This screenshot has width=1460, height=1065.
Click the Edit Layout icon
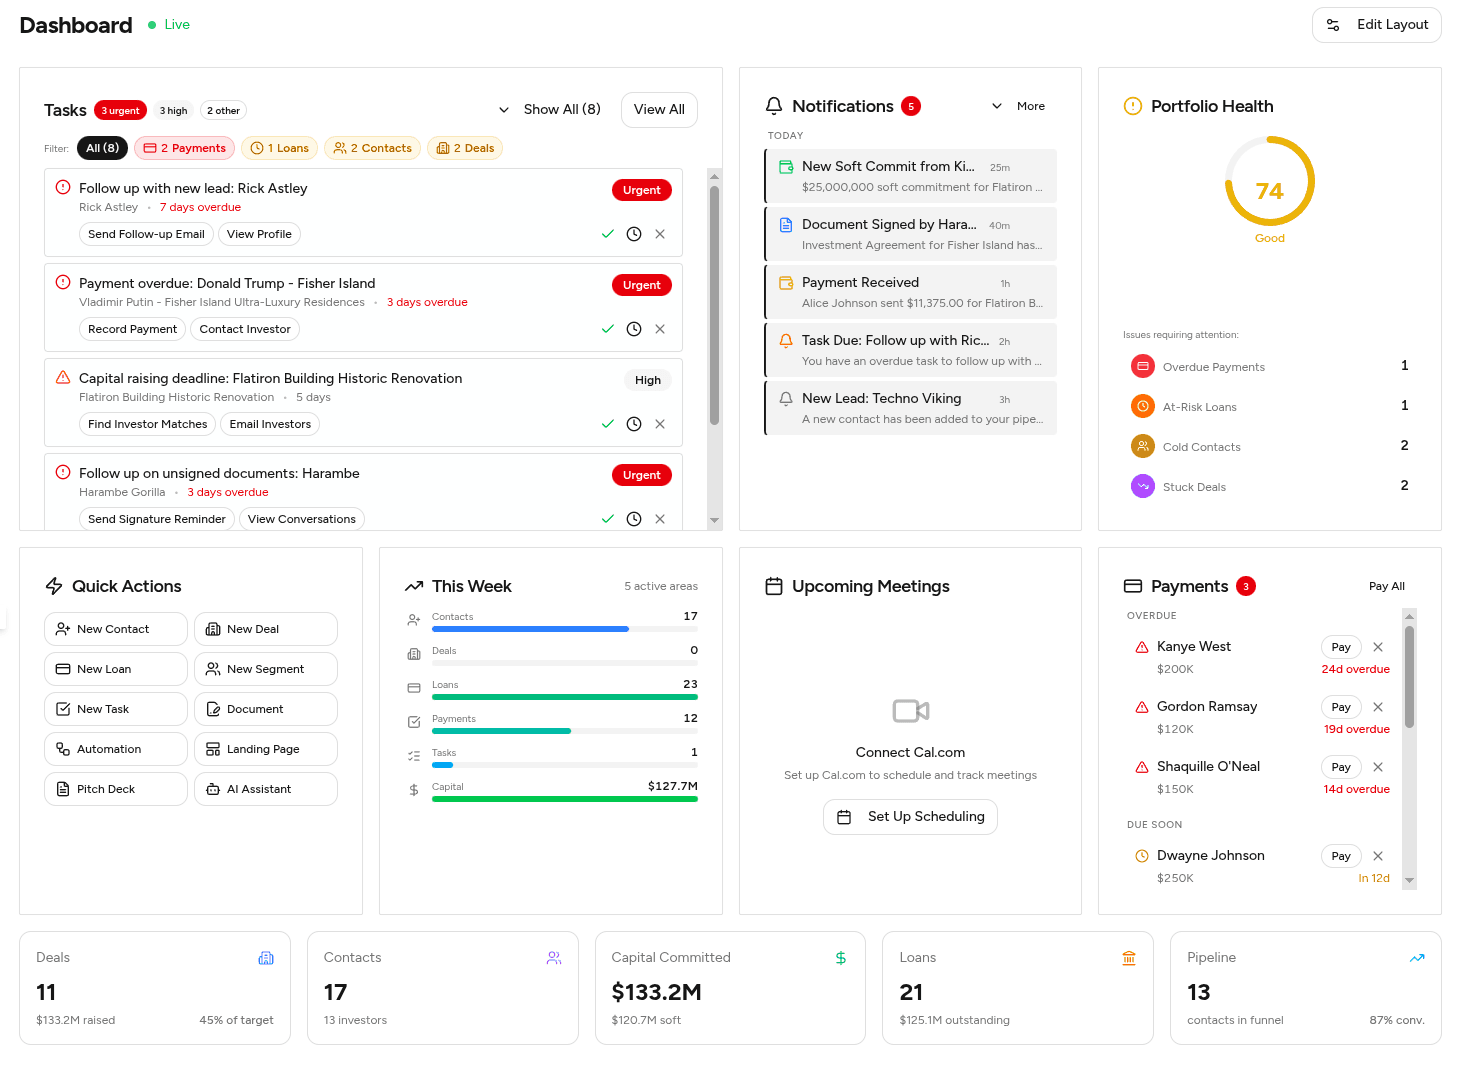coord(1333,24)
